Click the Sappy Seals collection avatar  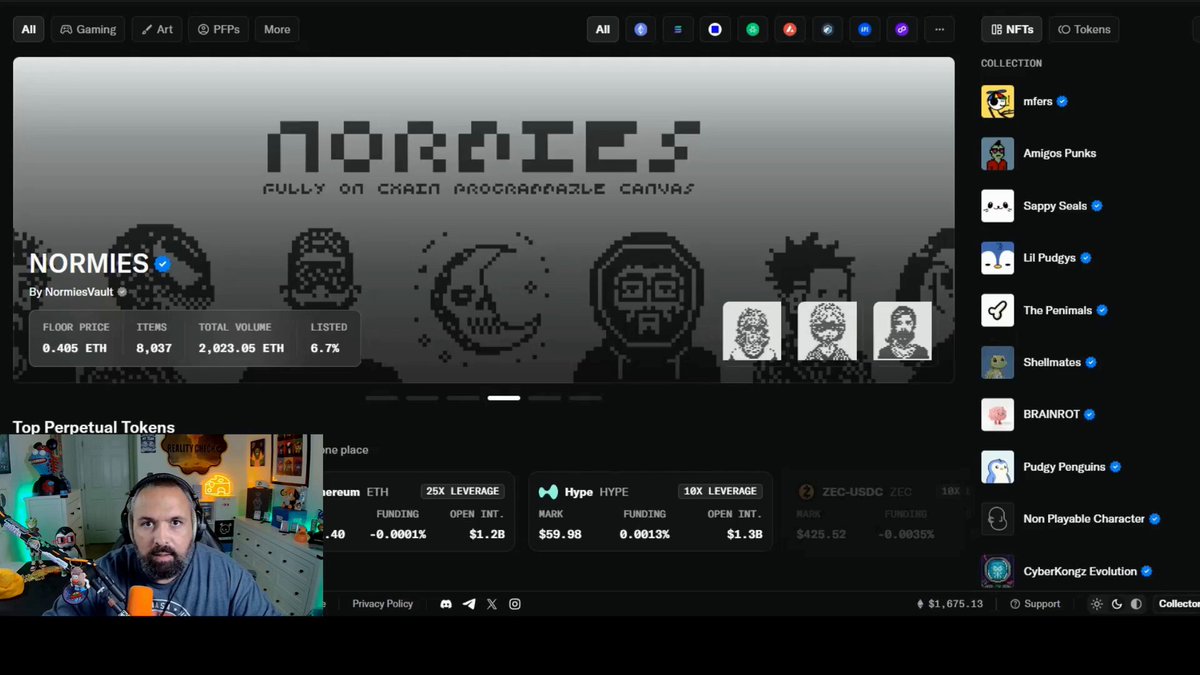pyautogui.click(x=997, y=205)
